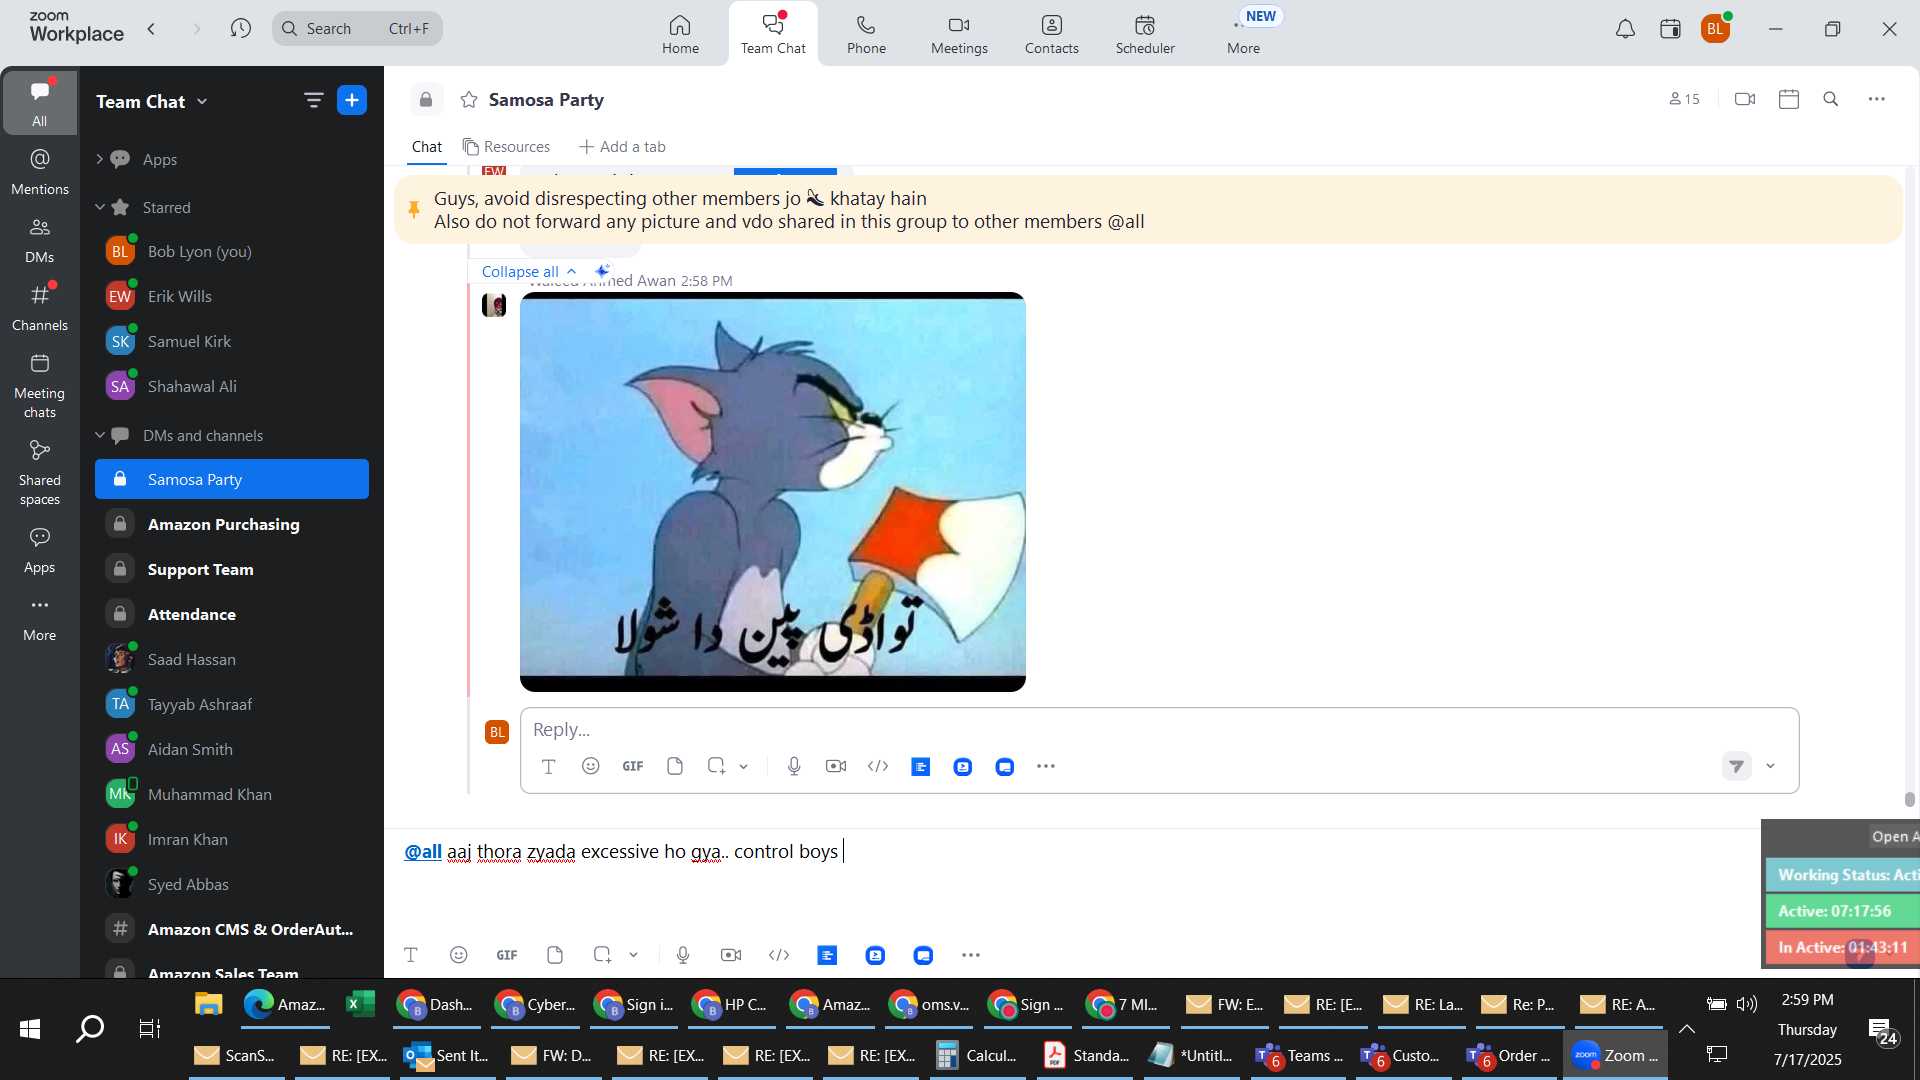Go to the Contacts tab
Viewport: 1920px width, 1080px height.
pos(1051,33)
